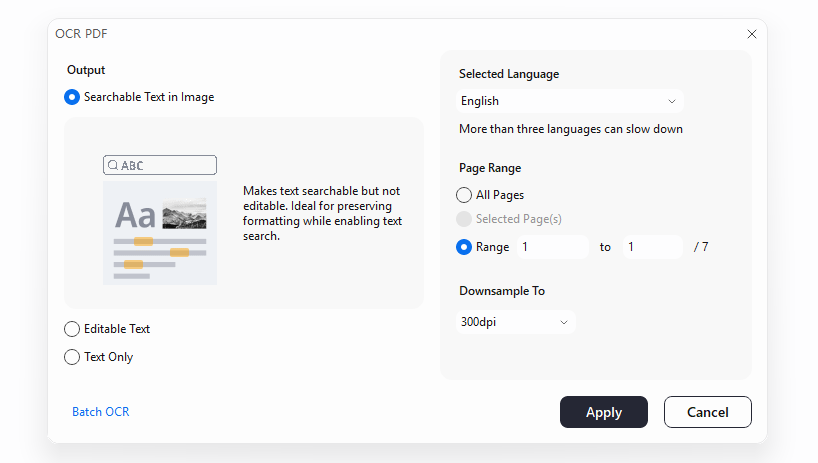Viewport: 818px width, 463px height.
Task: Click the Range end page field
Action: (x=653, y=247)
